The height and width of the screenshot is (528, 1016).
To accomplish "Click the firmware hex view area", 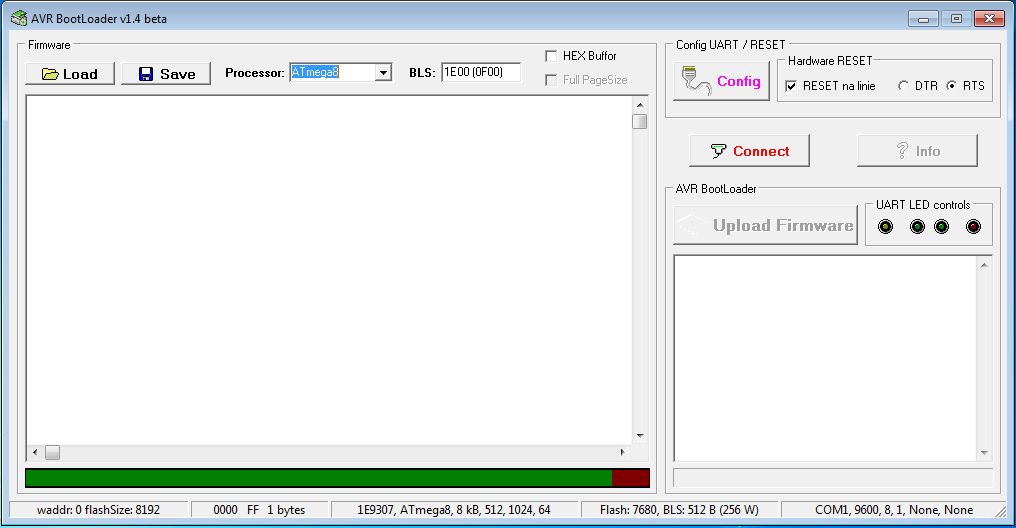I will [x=329, y=270].
